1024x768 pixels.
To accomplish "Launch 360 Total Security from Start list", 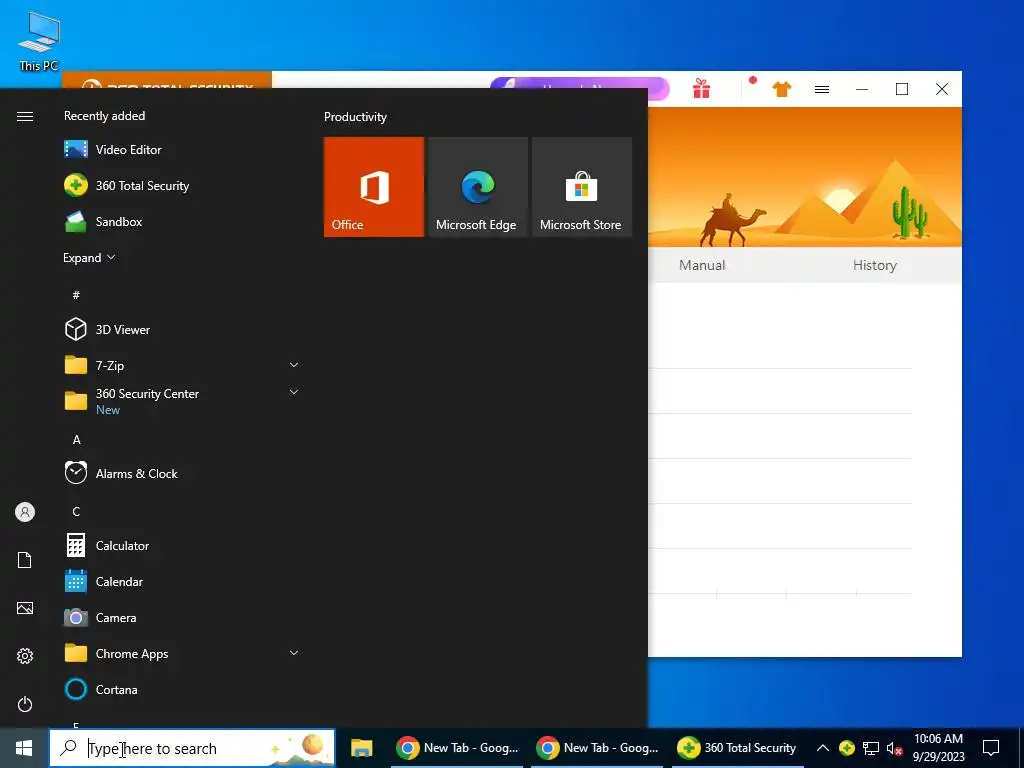I will pos(183,185).
